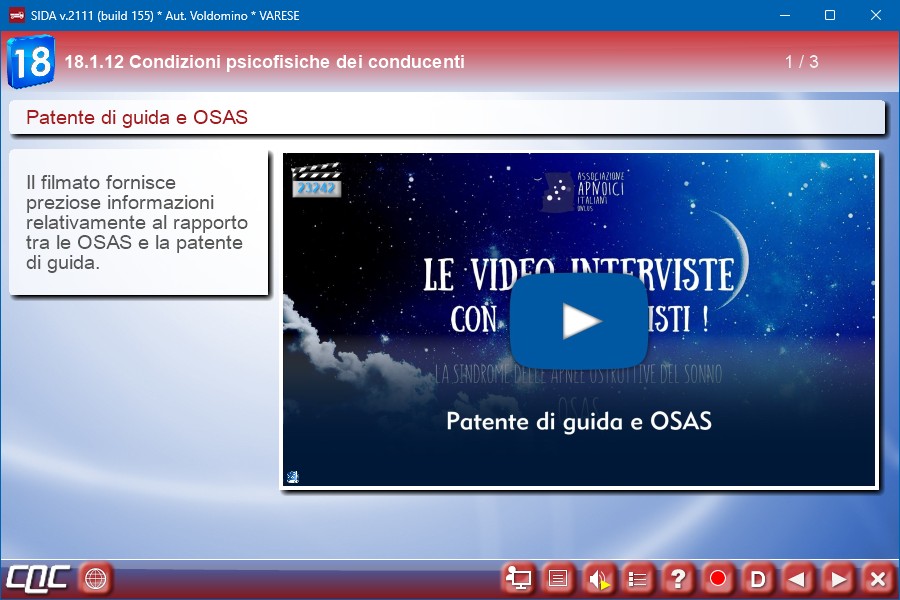The width and height of the screenshot is (900, 600).
Task: Click the small icon in video's bottom-left corner
Action: 294,476
